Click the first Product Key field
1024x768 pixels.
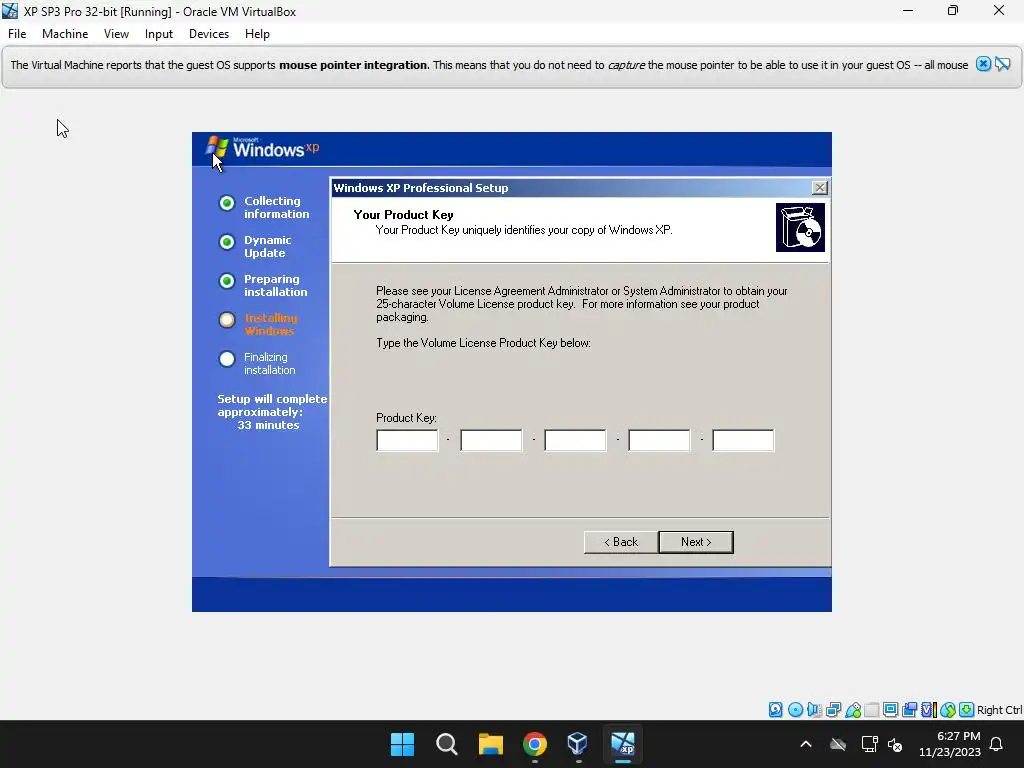tap(407, 440)
